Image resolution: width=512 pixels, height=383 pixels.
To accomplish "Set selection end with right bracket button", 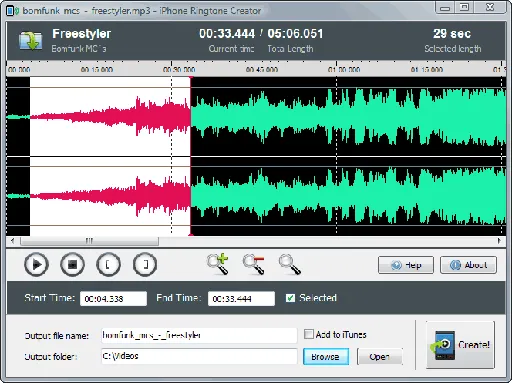I will point(145,265).
